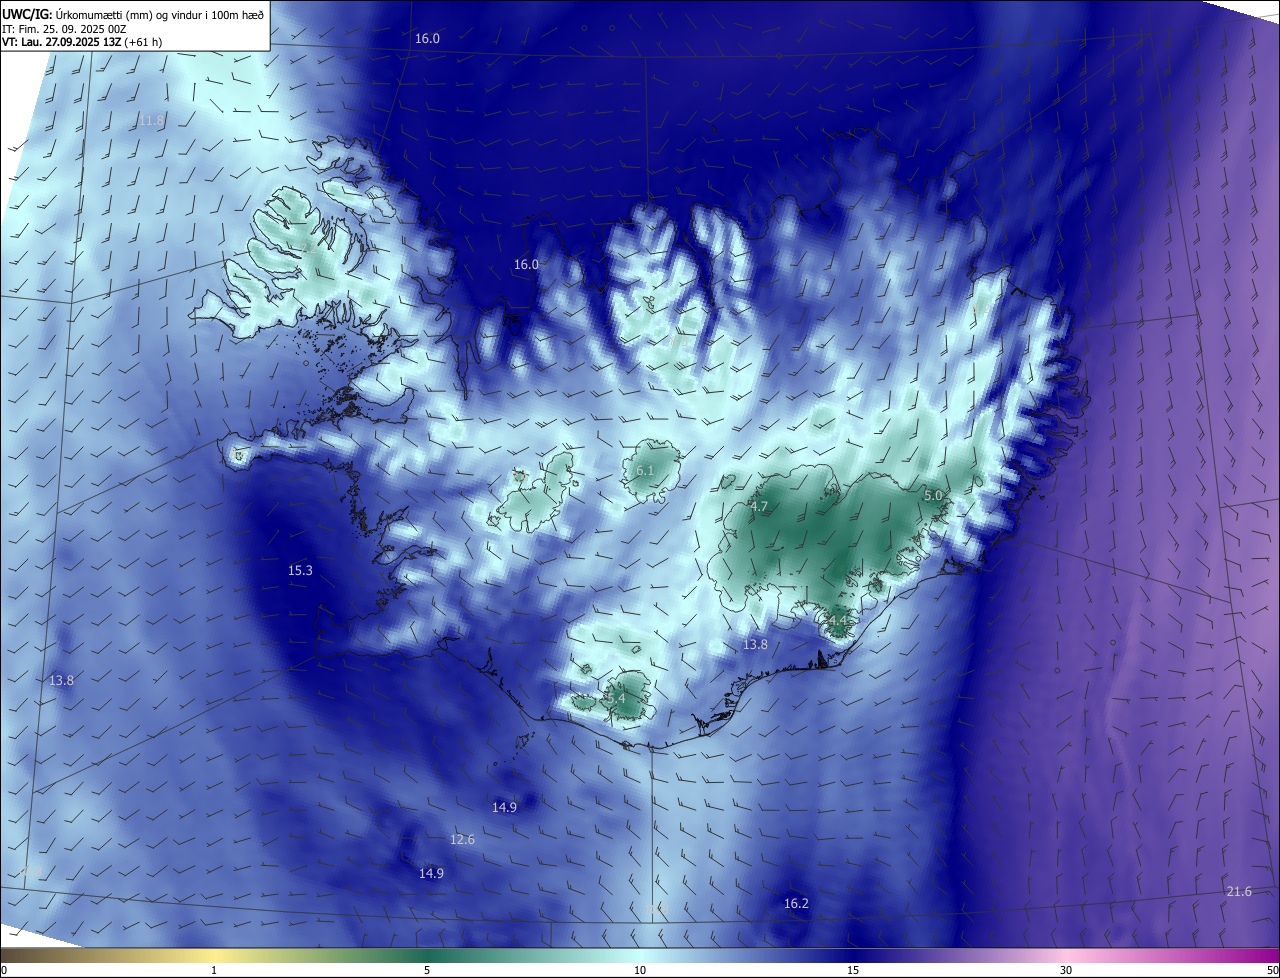Click the 12.6 value label over the ocean

click(x=462, y=840)
